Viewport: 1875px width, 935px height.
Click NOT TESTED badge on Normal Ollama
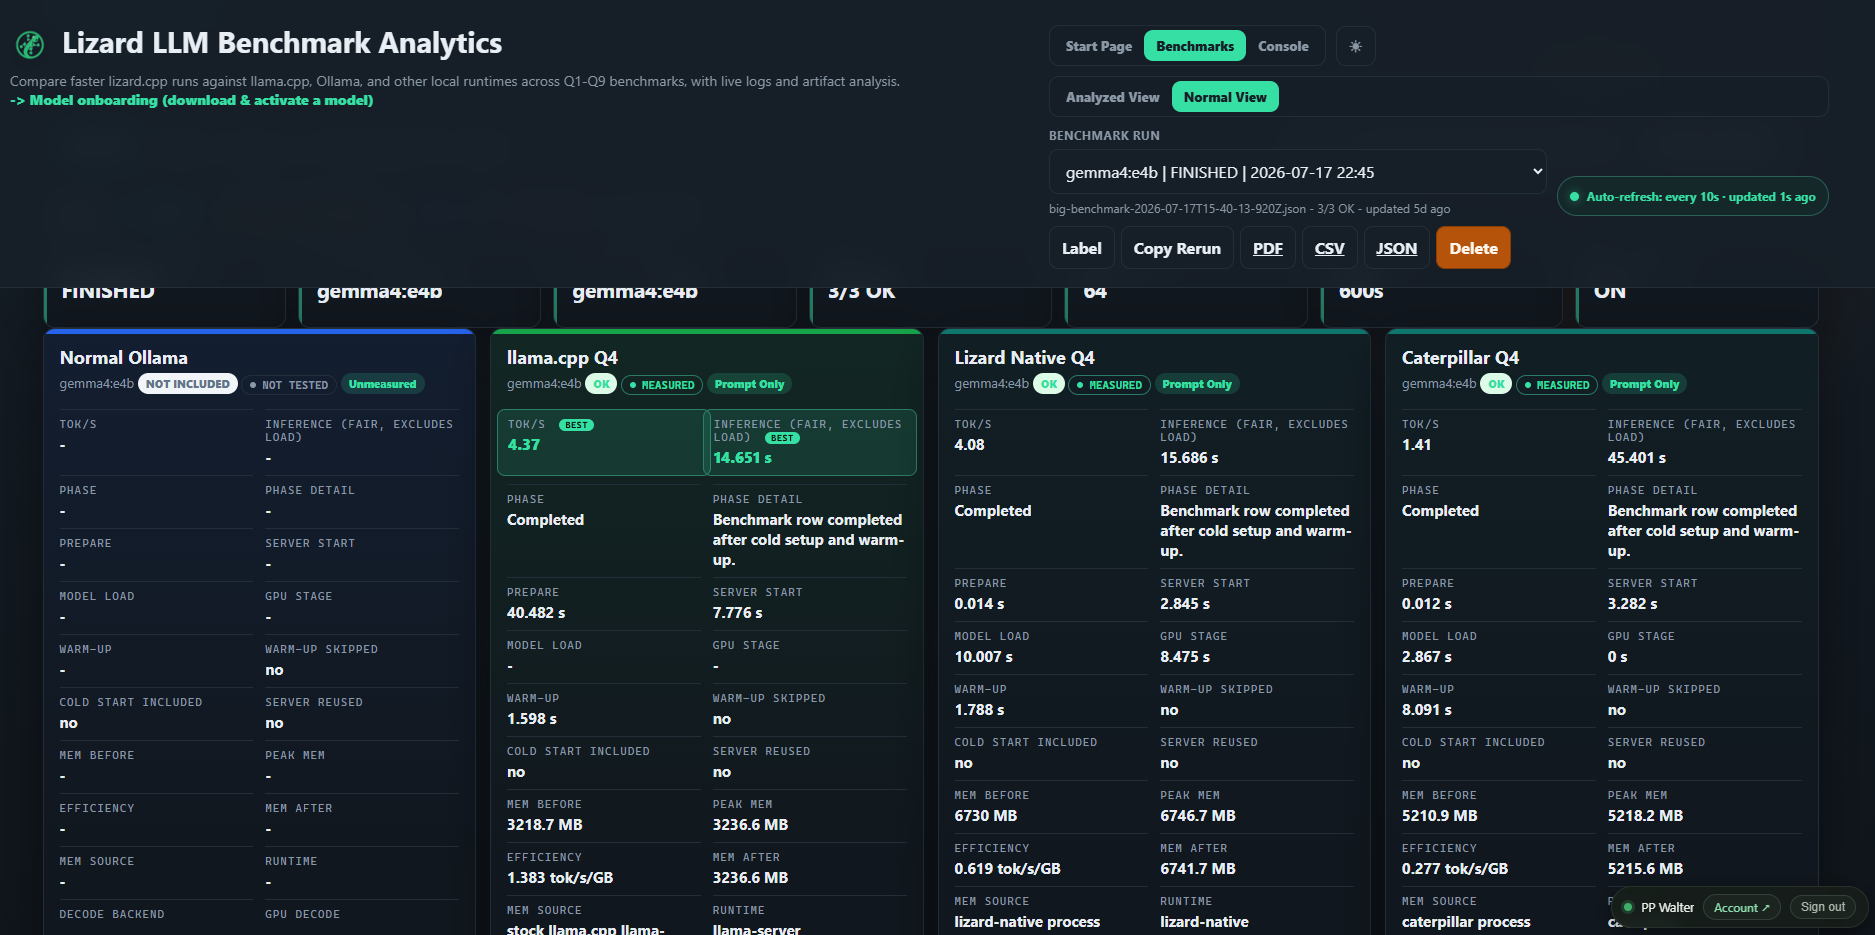289,384
